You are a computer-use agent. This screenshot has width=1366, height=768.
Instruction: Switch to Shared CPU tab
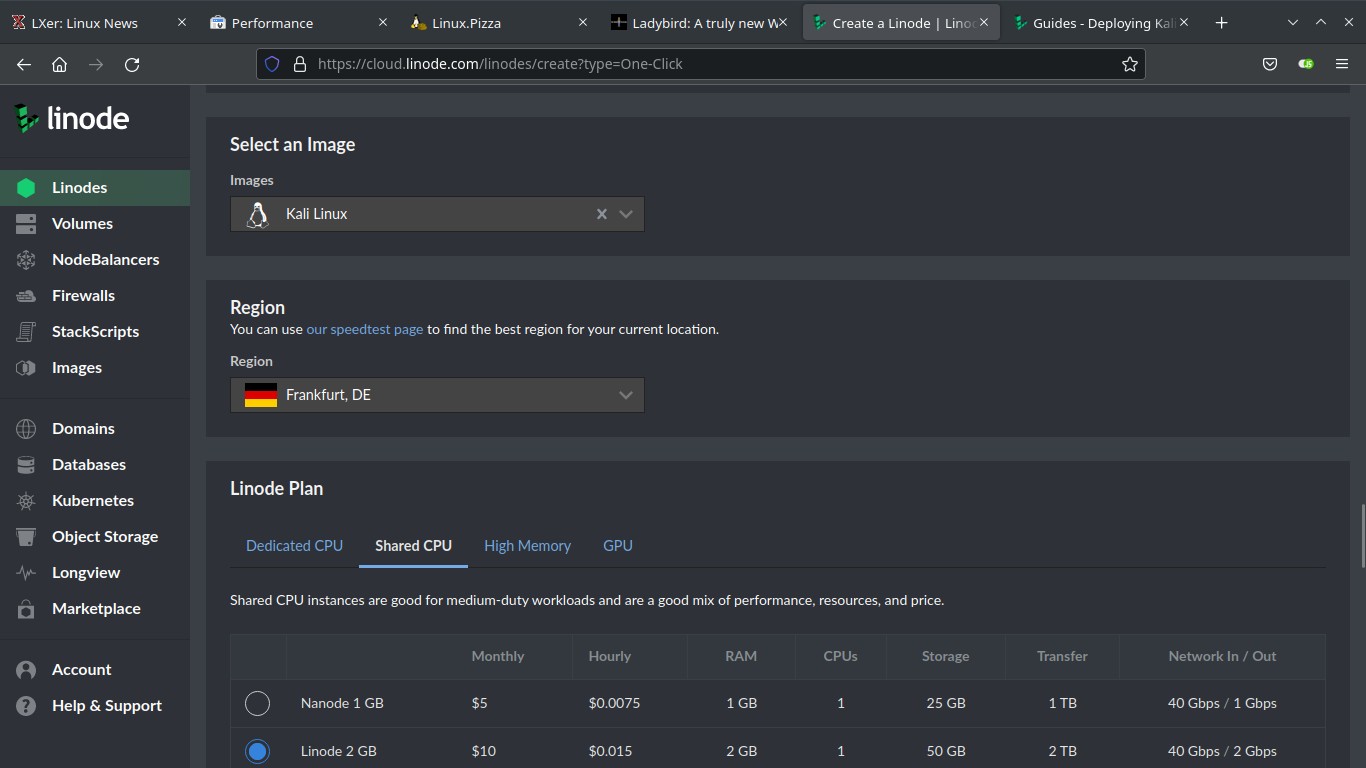point(413,546)
